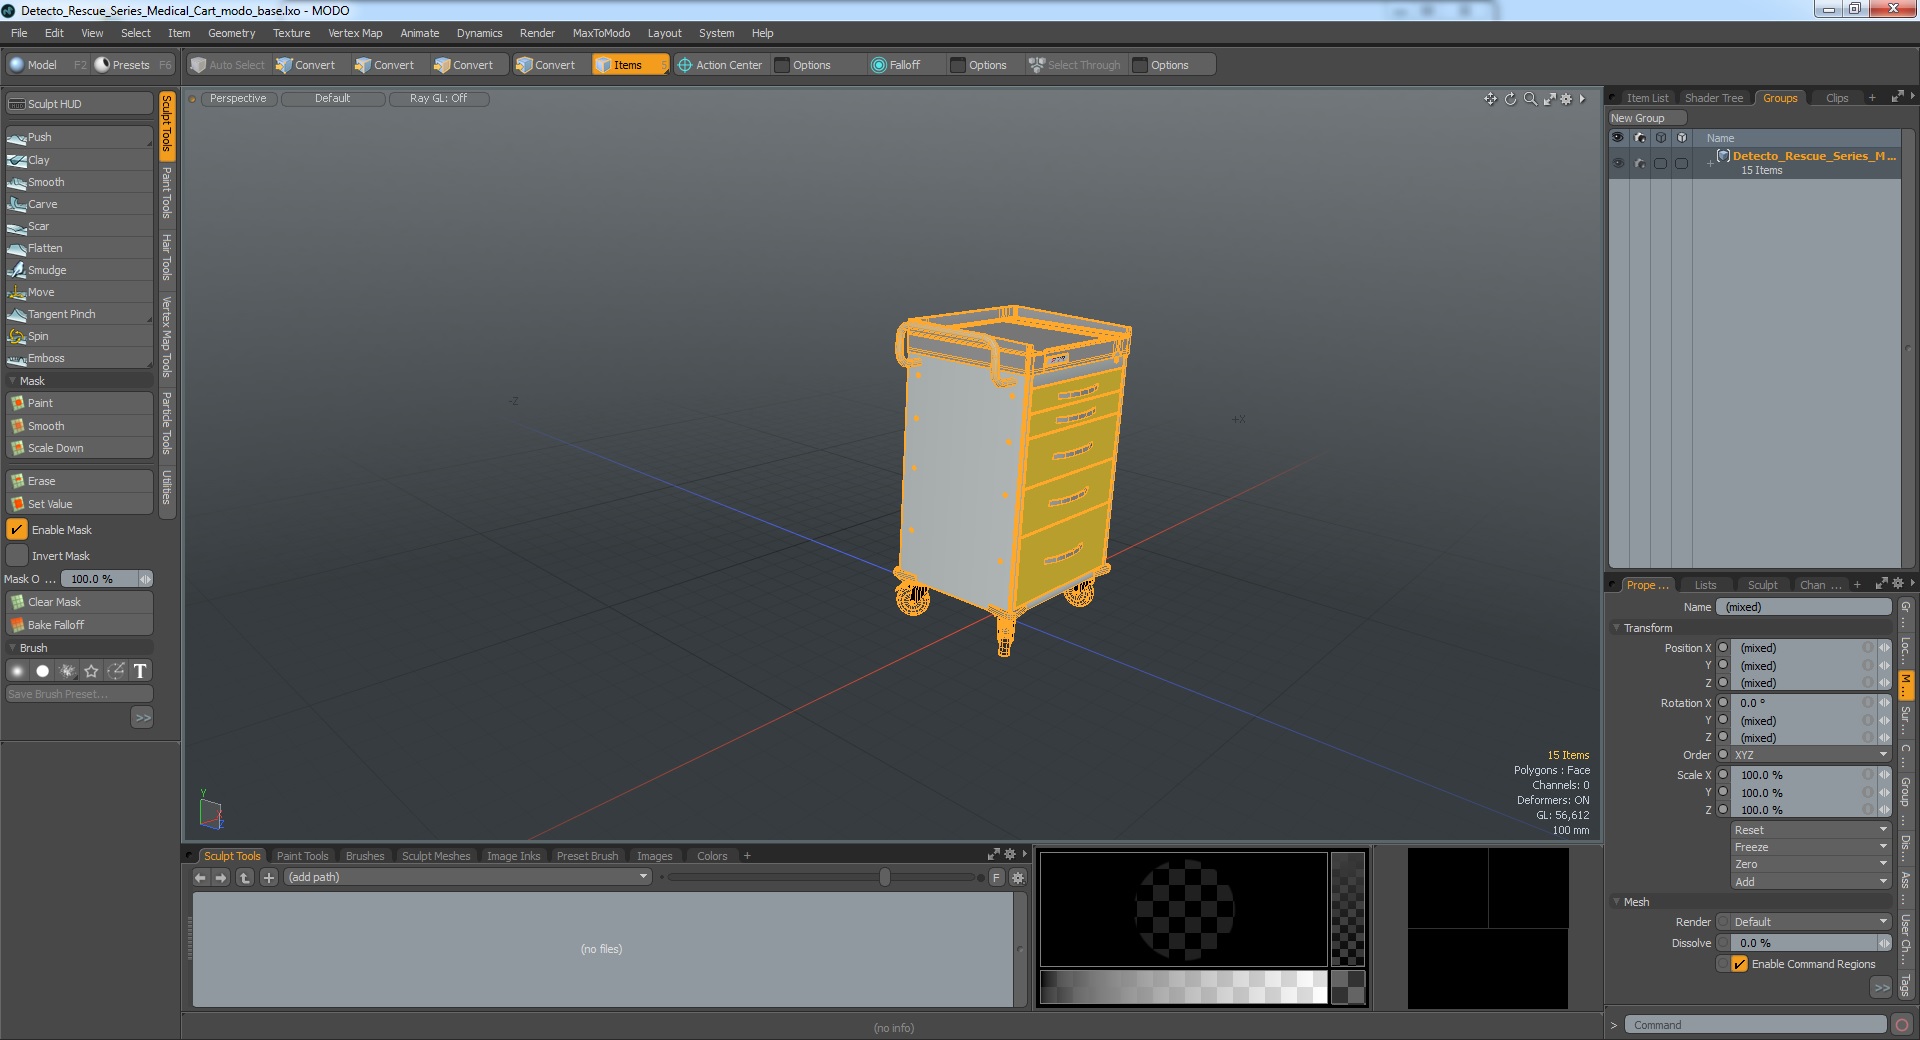Click the viewport pan icon
The image size is (1920, 1040).
click(x=1490, y=99)
